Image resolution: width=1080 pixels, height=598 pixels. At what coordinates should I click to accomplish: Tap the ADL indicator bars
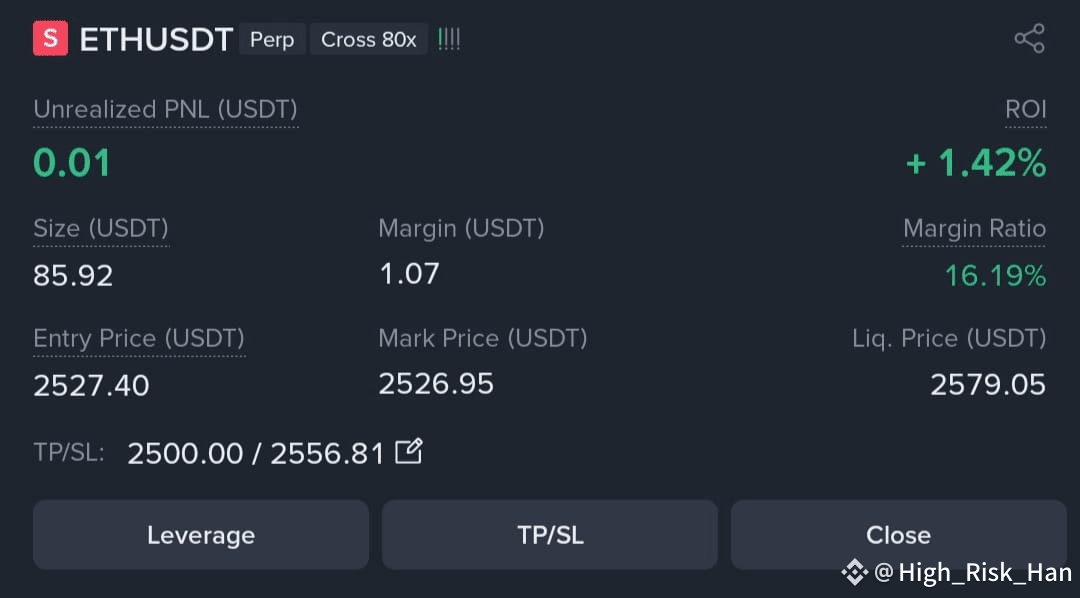tap(448, 39)
